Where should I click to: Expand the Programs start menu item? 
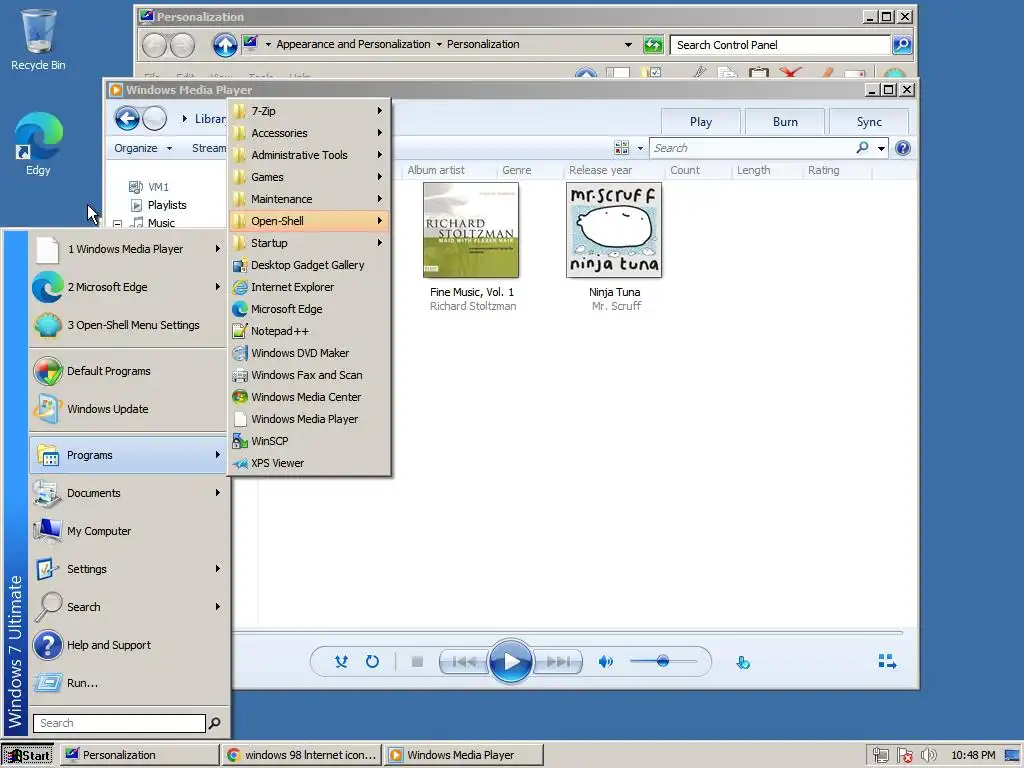coord(128,455)
